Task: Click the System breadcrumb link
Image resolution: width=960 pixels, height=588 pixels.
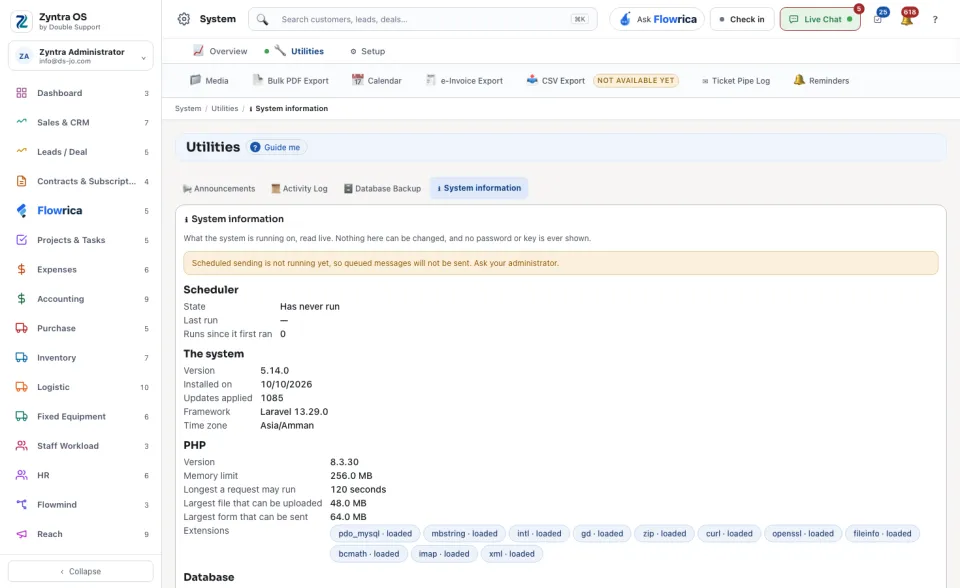Action: coord(188,108)
